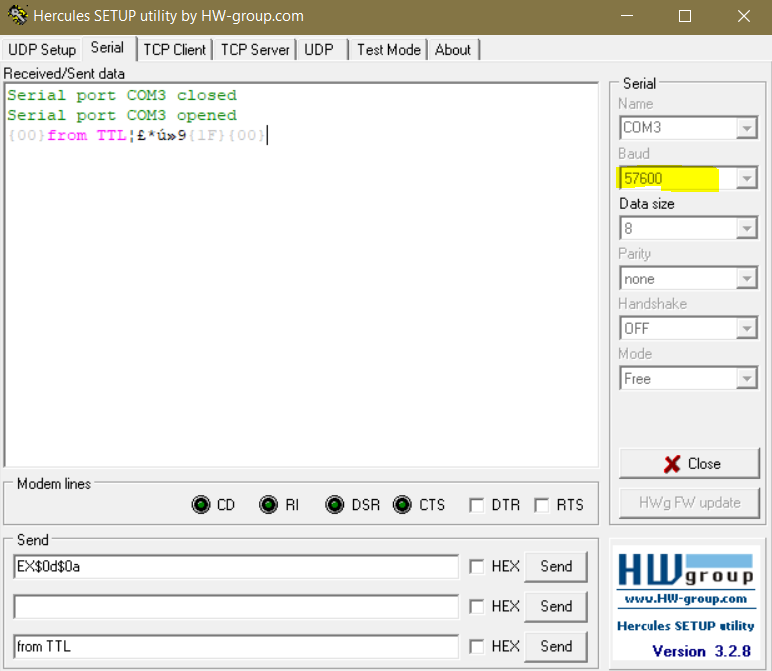Open the Data size dropdown
The height and width of the screenshot is (671, 772).
coord(746,228)
